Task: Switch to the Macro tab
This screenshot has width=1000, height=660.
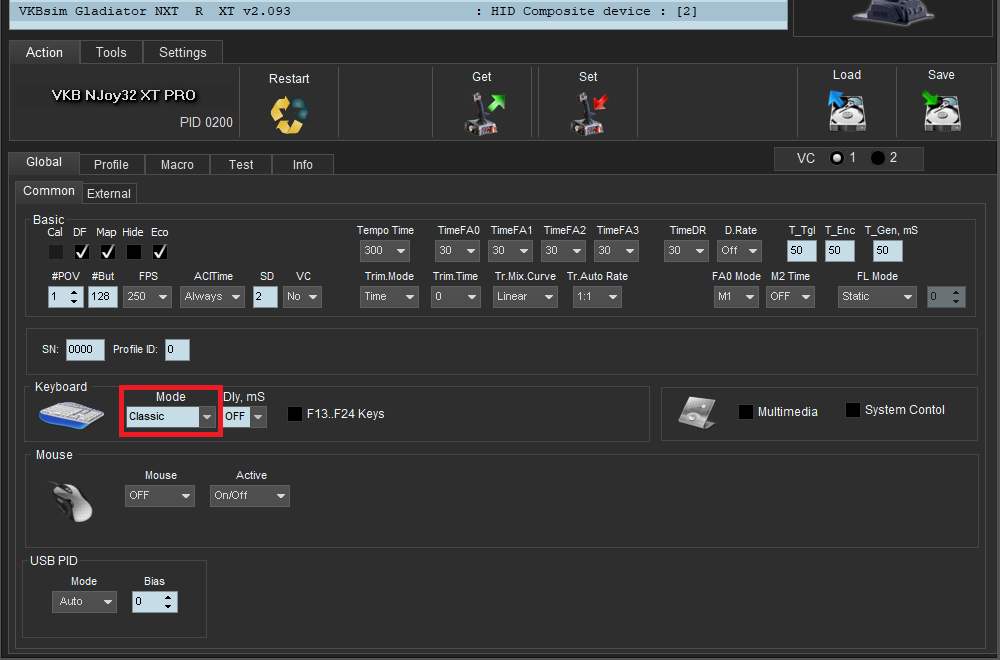Action: (x=177, y=165)
